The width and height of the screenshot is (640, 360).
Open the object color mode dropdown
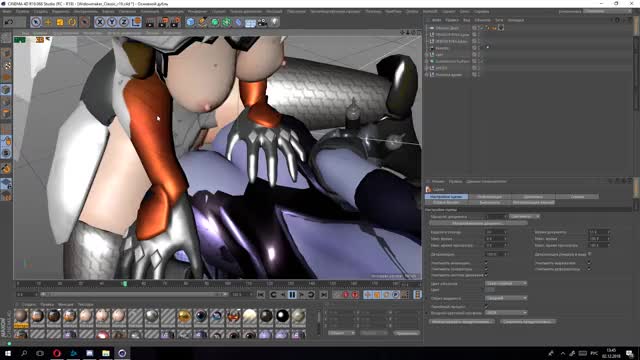tap(506, 283)
